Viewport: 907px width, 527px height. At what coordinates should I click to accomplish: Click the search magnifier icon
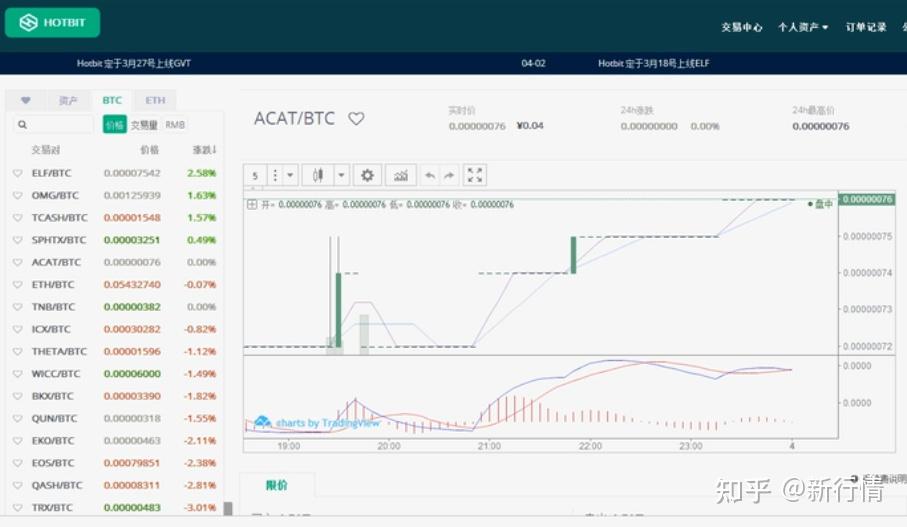[x=22, y=124]
